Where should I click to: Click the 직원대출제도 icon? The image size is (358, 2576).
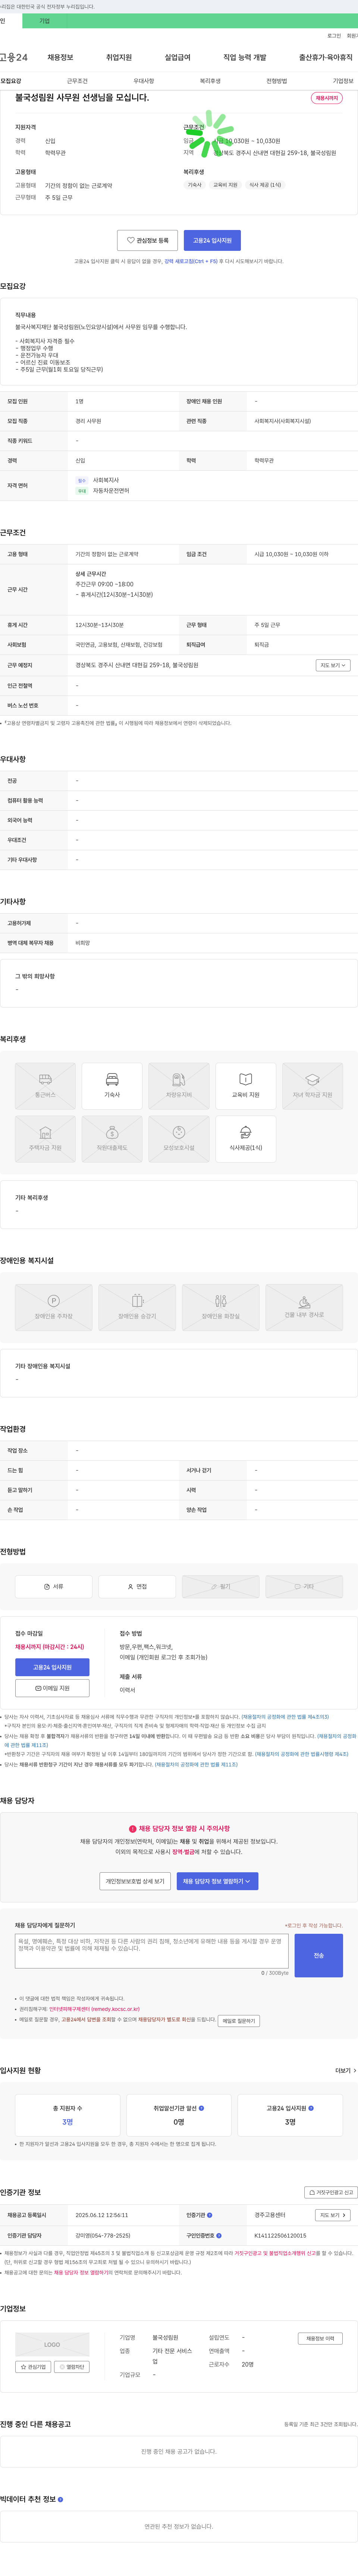[x=112, y=1139]
